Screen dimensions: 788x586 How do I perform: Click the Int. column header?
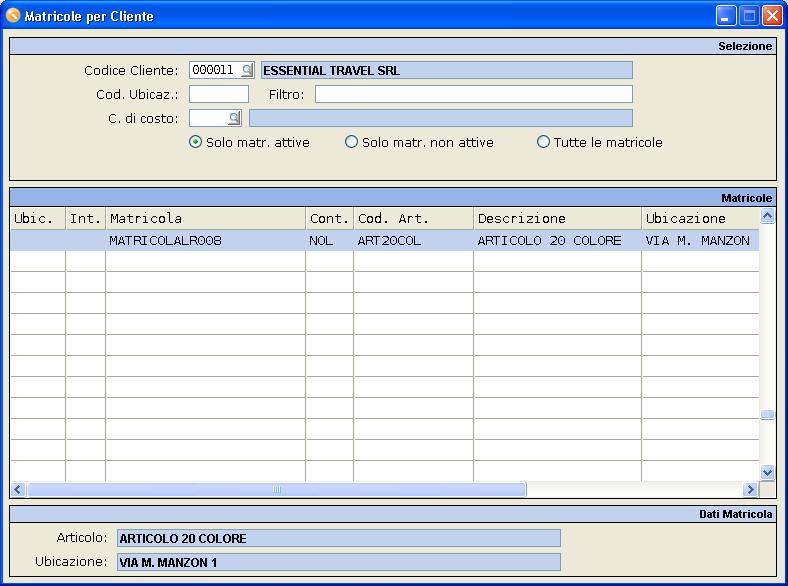85,219
